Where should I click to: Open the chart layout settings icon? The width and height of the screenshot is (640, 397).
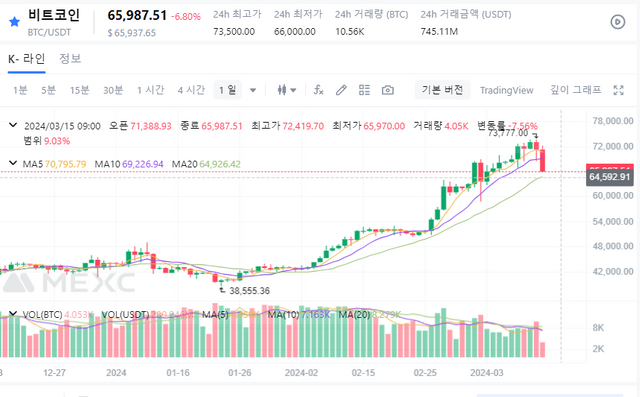pos(364,90)
